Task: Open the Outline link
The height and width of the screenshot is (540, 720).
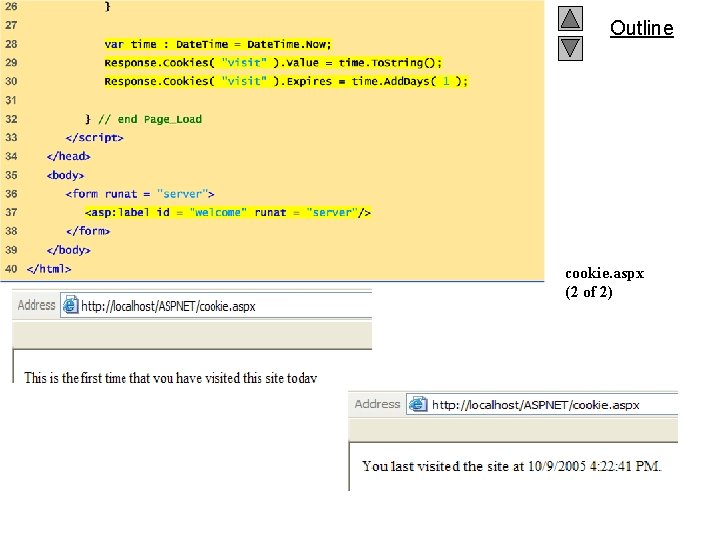Action: [641, 28]
